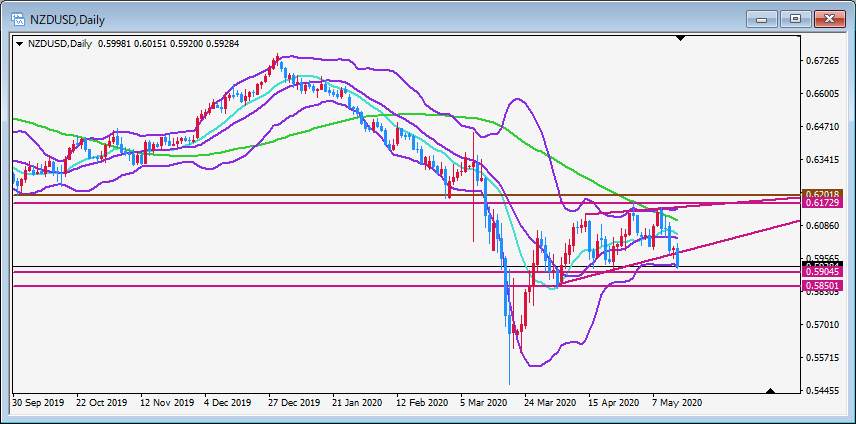Click the NZDUSD,Daily window title text
The image size is (856, 424).
click(67, 20)
